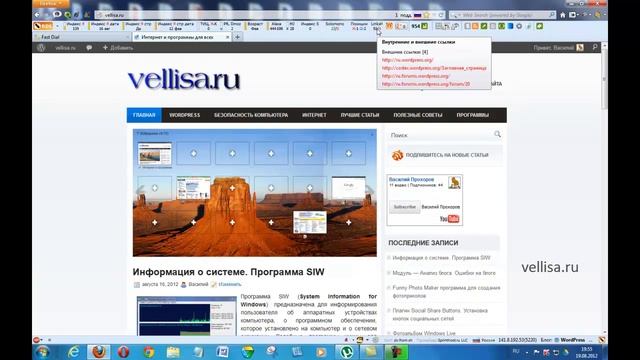Reload page with the refresh icon
The width and height of the screenshot is (640, 360).
pos(441,15)
